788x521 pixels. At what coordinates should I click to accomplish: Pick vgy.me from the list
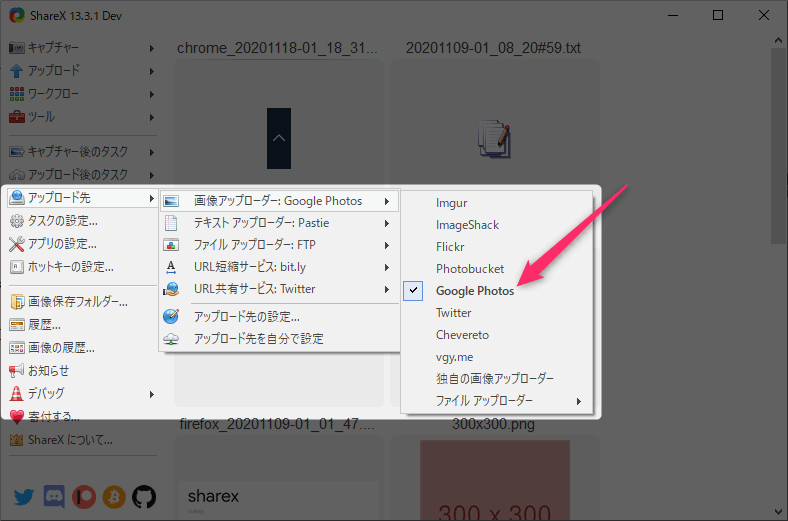[454, 357]
